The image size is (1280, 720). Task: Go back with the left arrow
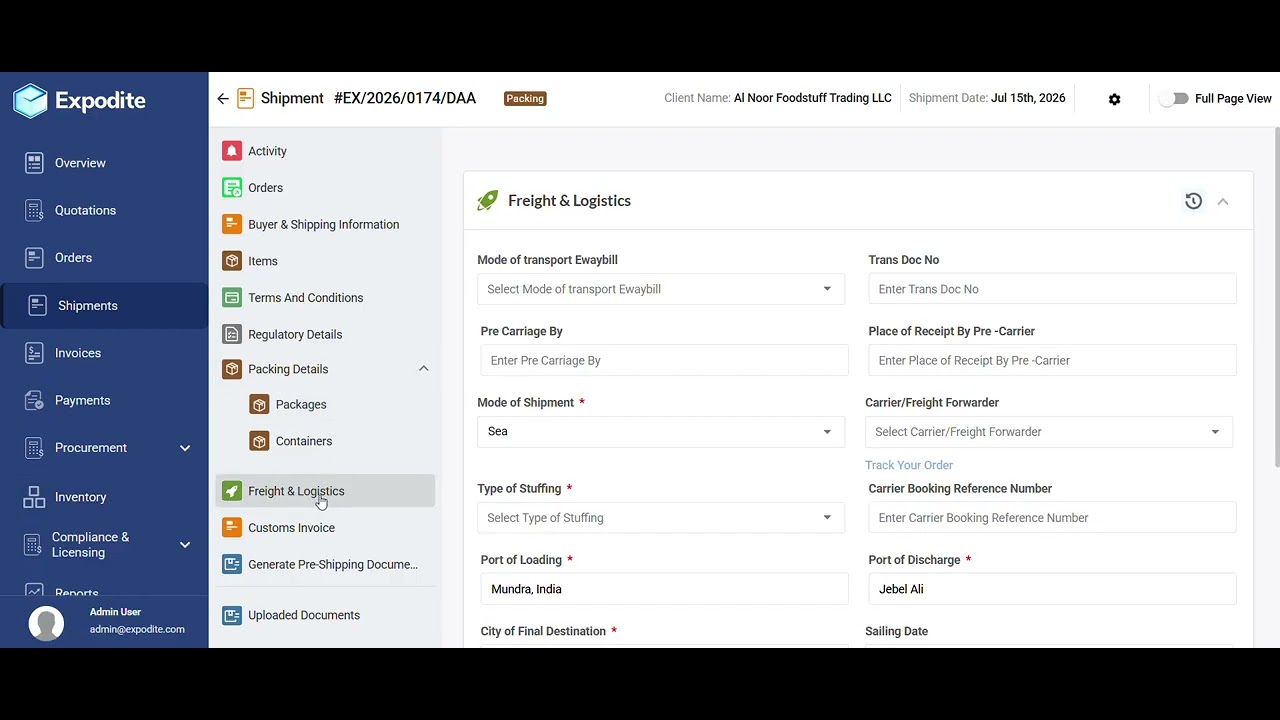point(223,99)
